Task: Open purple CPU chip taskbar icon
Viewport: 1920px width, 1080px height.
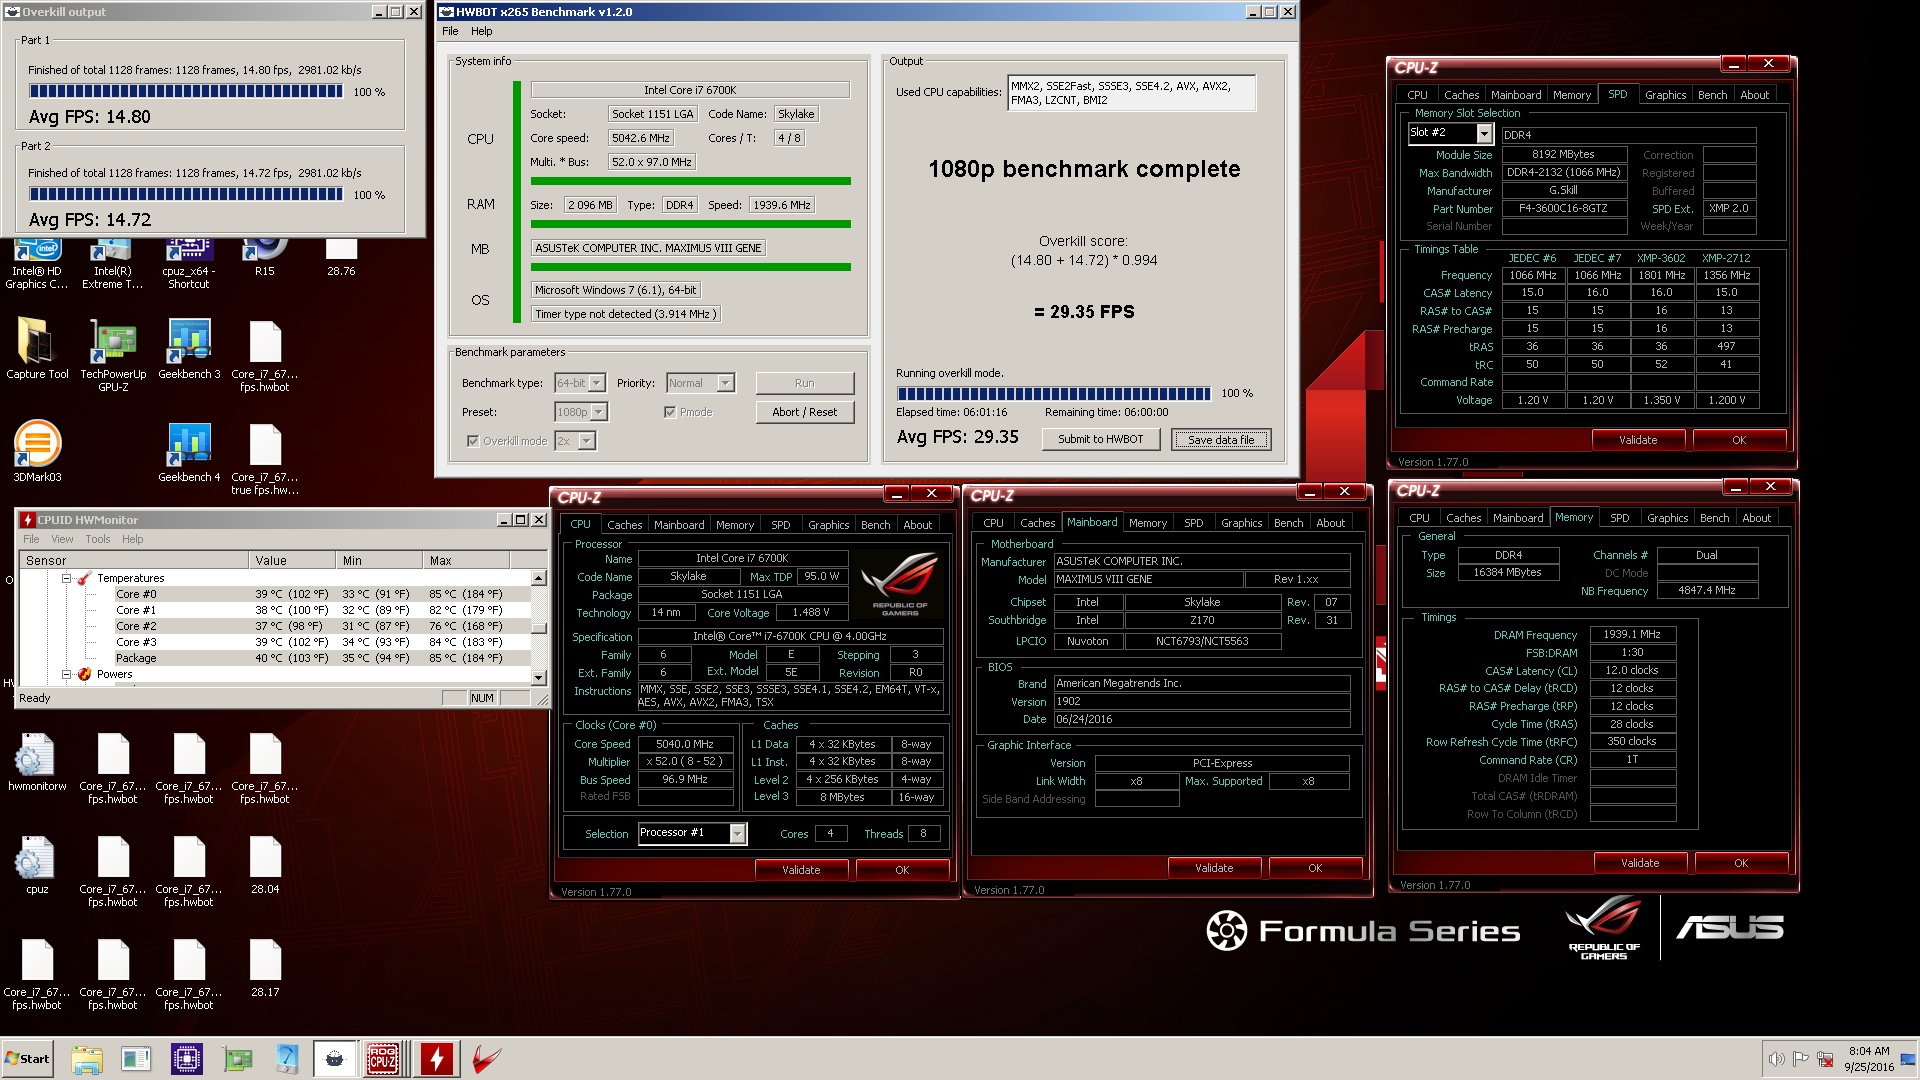Action: (x=187, y=1059)
